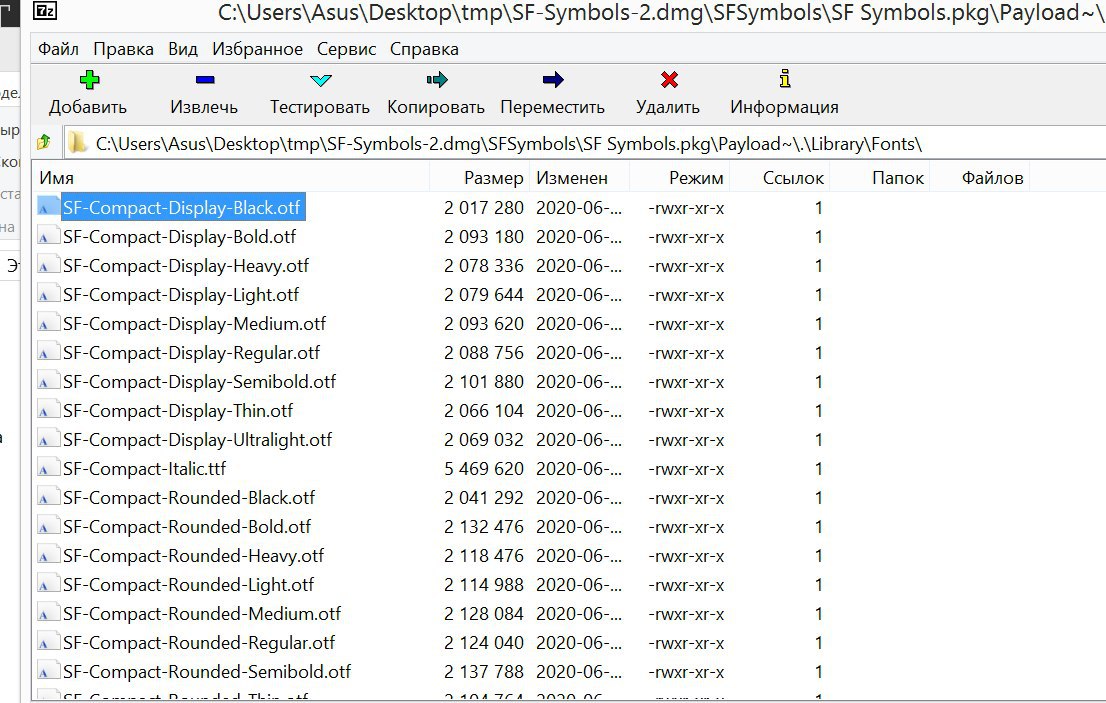Select SF-Compact-Display-Regular.otf file
The image size is (1106, 703).
191,353
